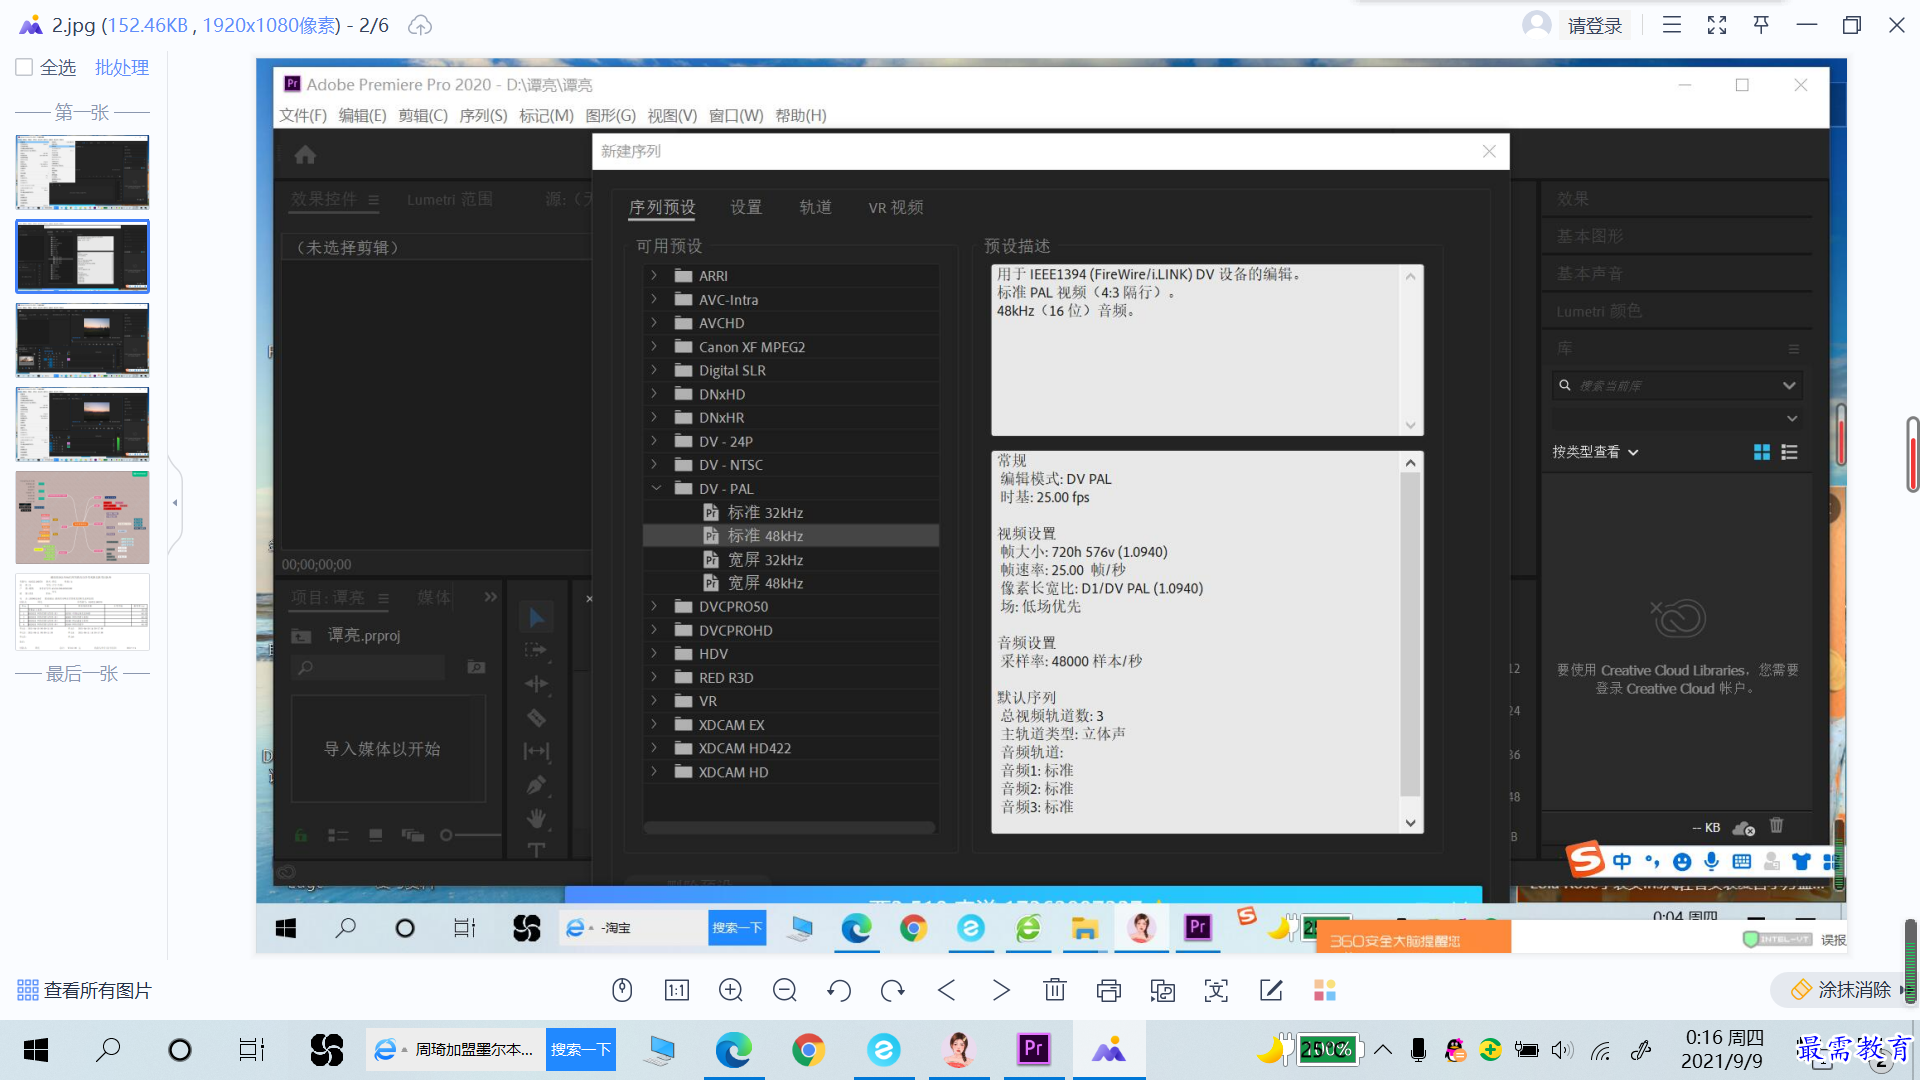
Task: Select the Hand tool
Action: tap(536, 818)
